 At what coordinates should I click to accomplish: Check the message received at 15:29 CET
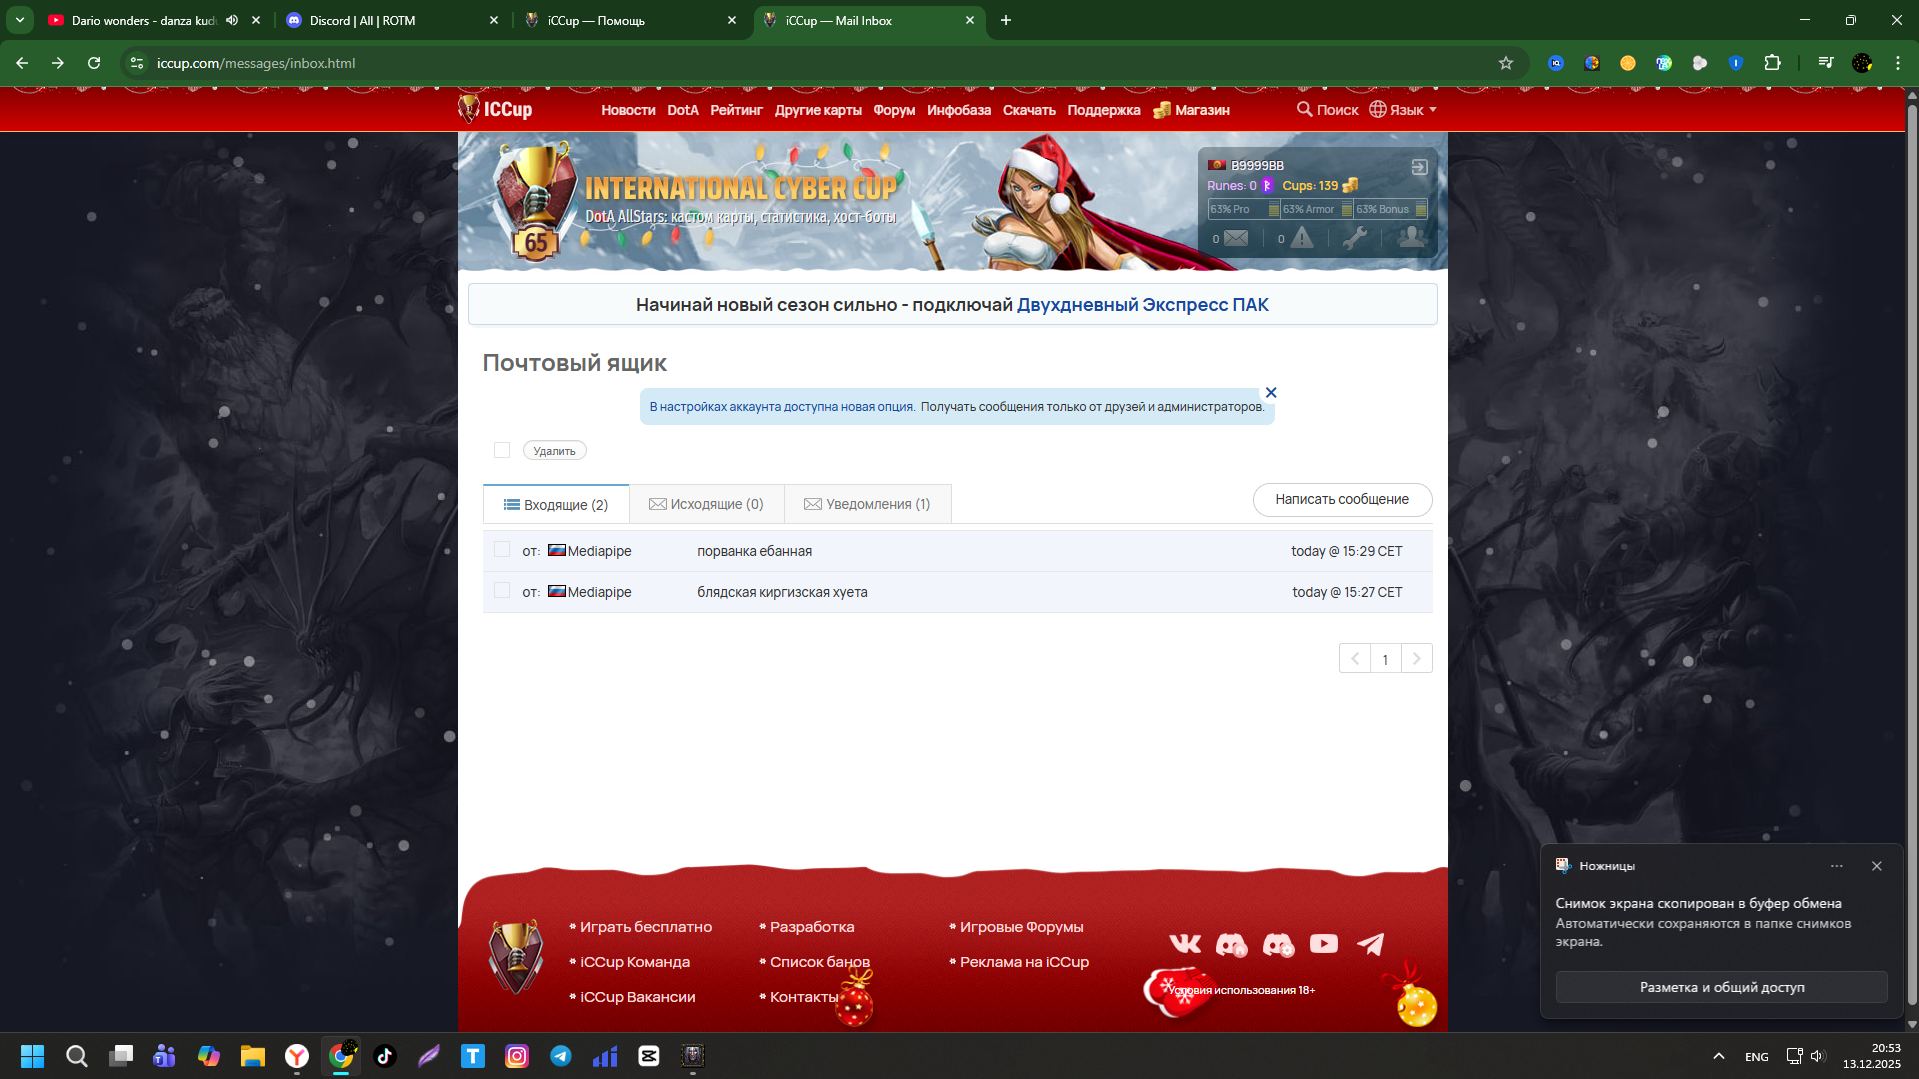tap(502, 550)
